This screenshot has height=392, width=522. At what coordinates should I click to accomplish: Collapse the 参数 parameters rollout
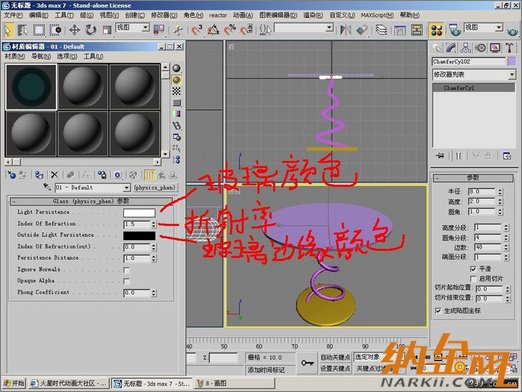pos(473,178)
